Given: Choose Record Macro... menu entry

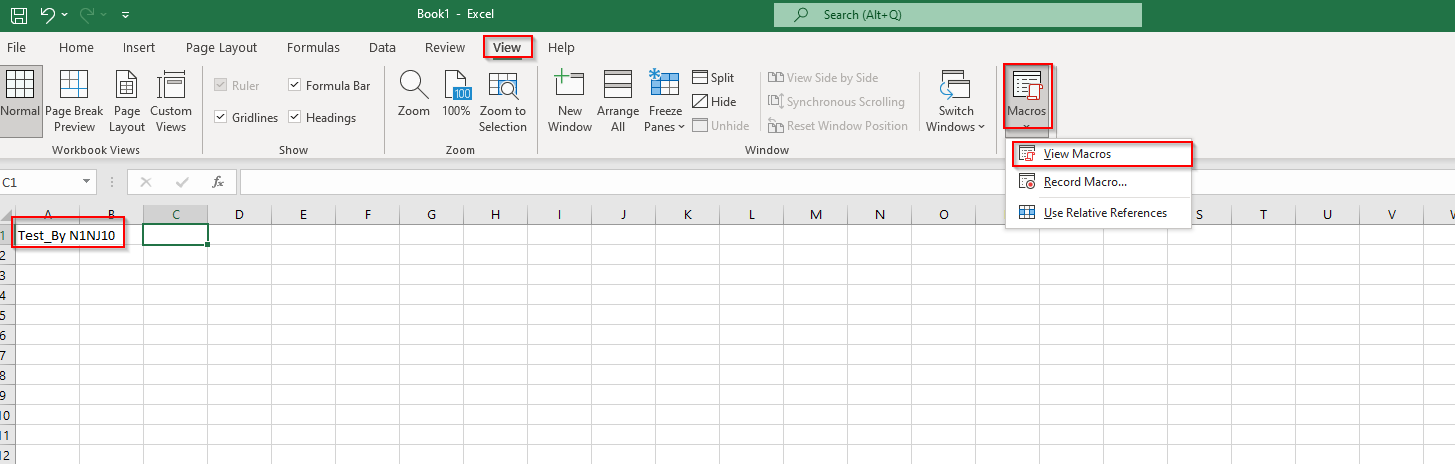Looking at the screenshot, I should (x=1085, y=182).
